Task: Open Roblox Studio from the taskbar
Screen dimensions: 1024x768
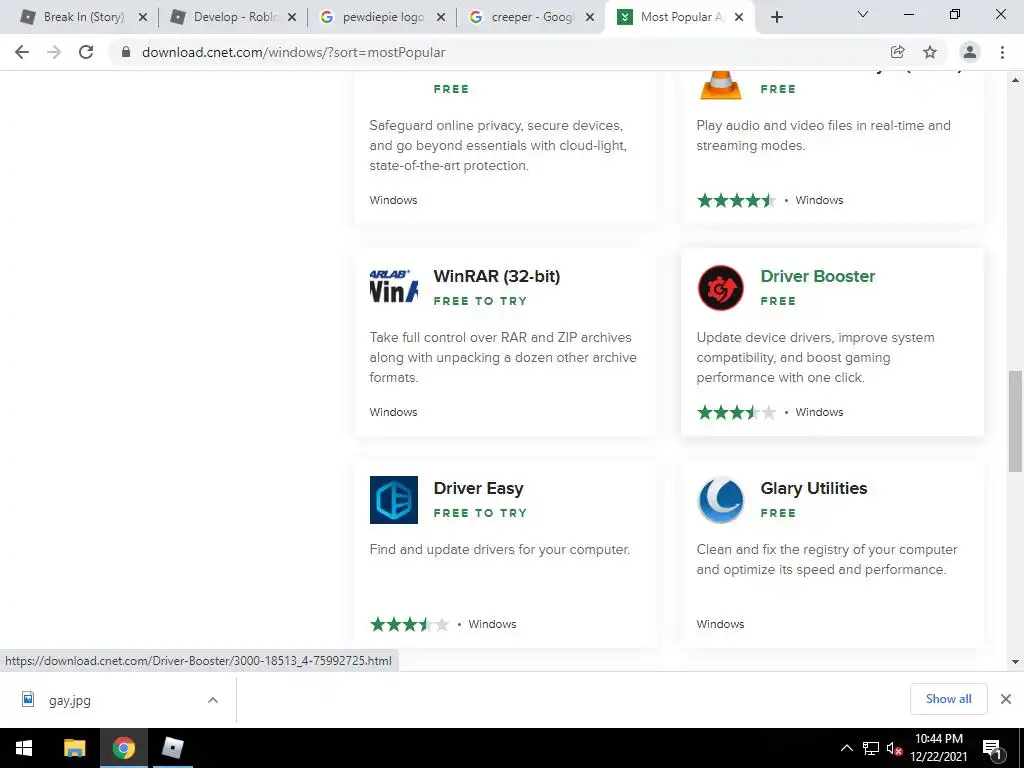Action: point(173,748)
